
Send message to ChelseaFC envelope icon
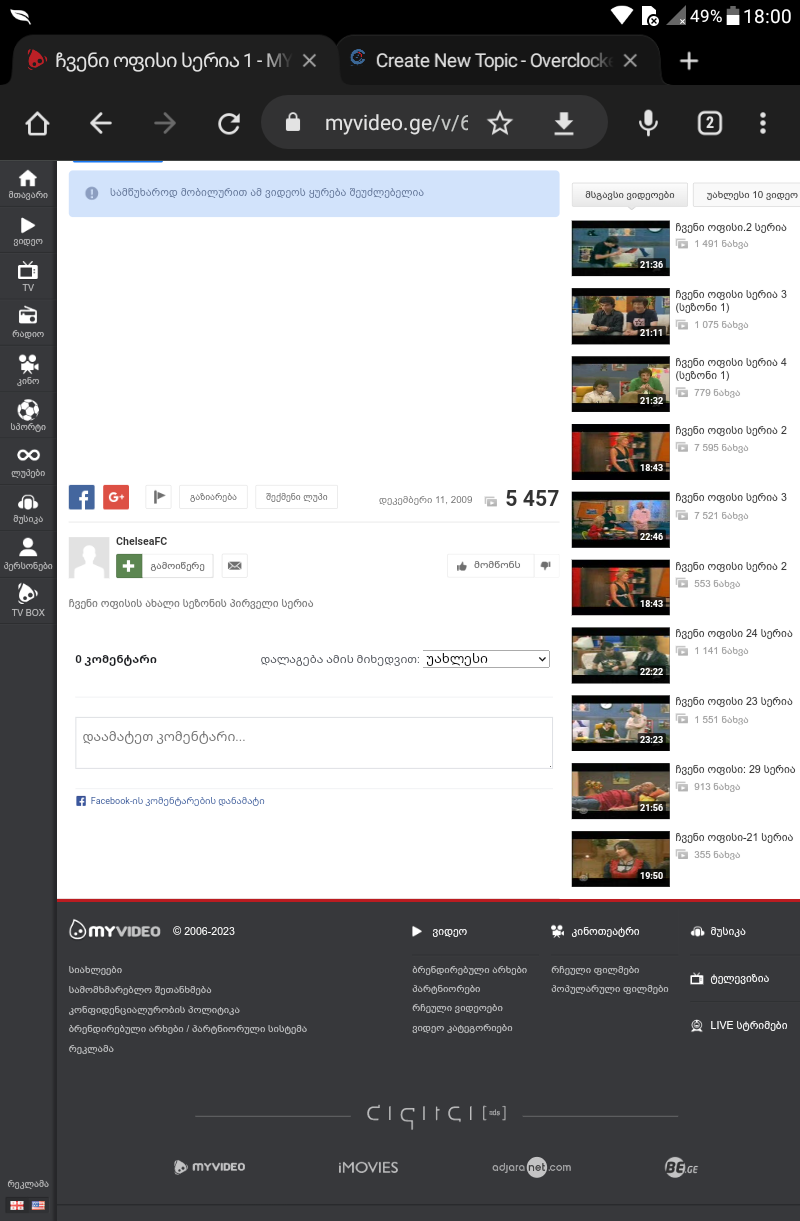point(234,566)
